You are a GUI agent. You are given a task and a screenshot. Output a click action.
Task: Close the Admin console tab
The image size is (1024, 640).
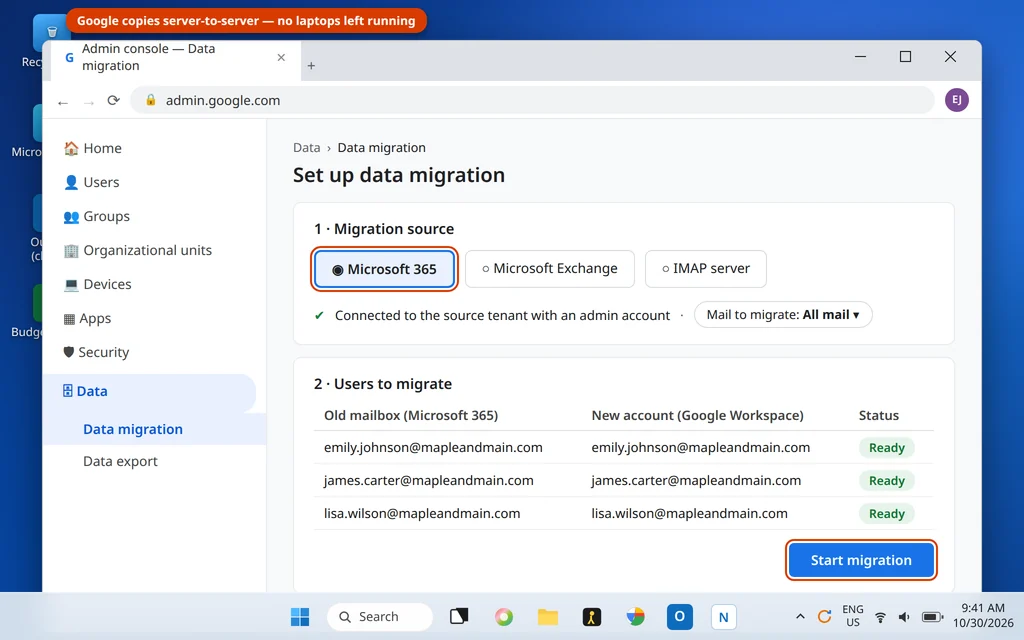coord(281,57)
